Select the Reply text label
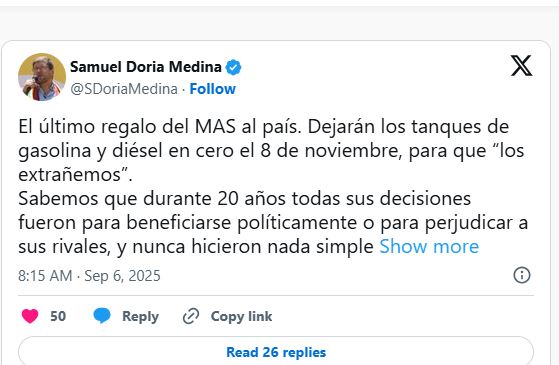 click(140, 317)
